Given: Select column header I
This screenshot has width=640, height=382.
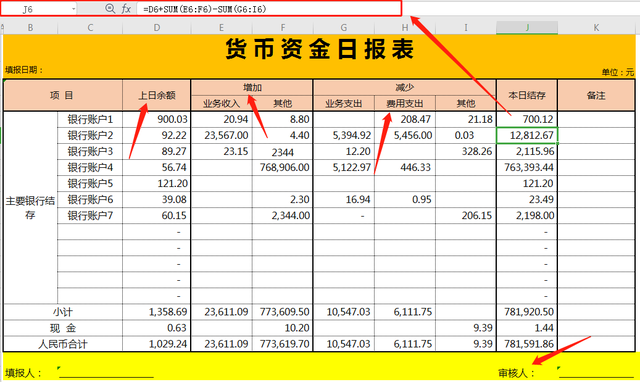Looking at the screenshot, I should coord(466,28).
